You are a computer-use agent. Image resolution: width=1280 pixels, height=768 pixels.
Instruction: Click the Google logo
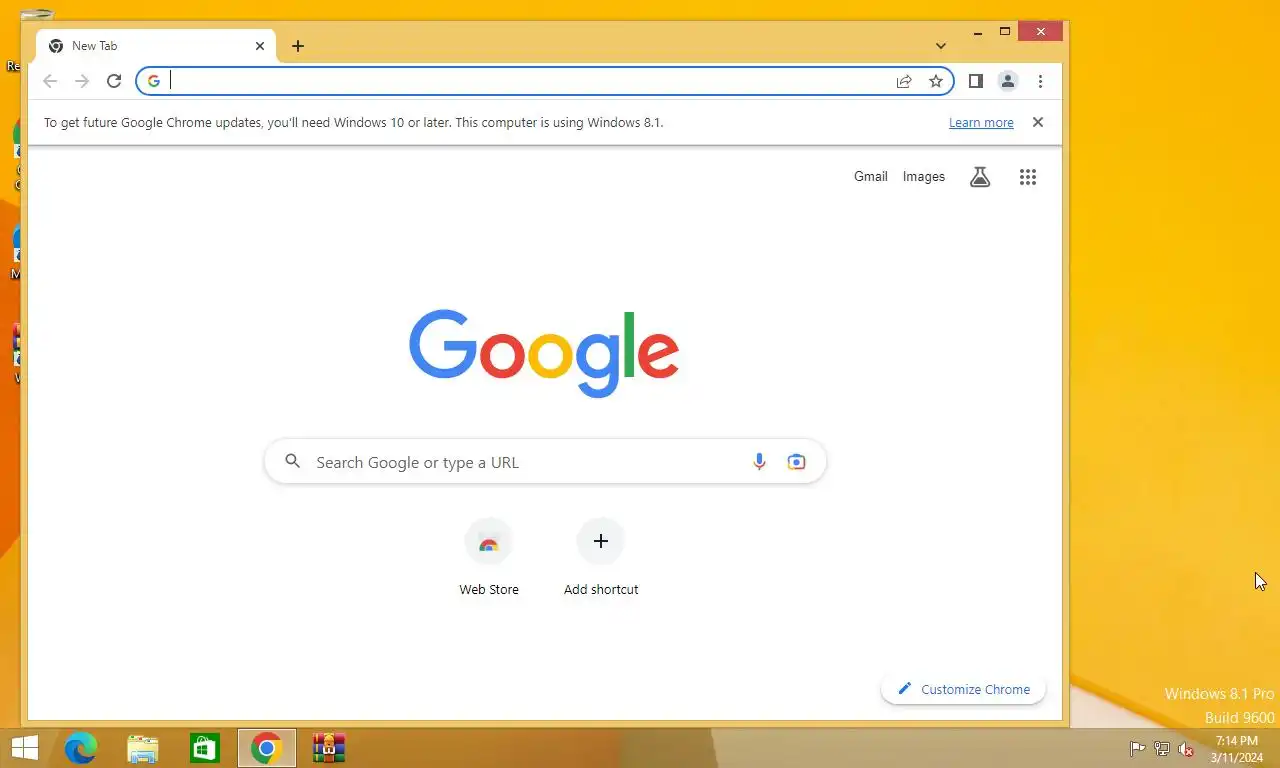coord(544,353)
